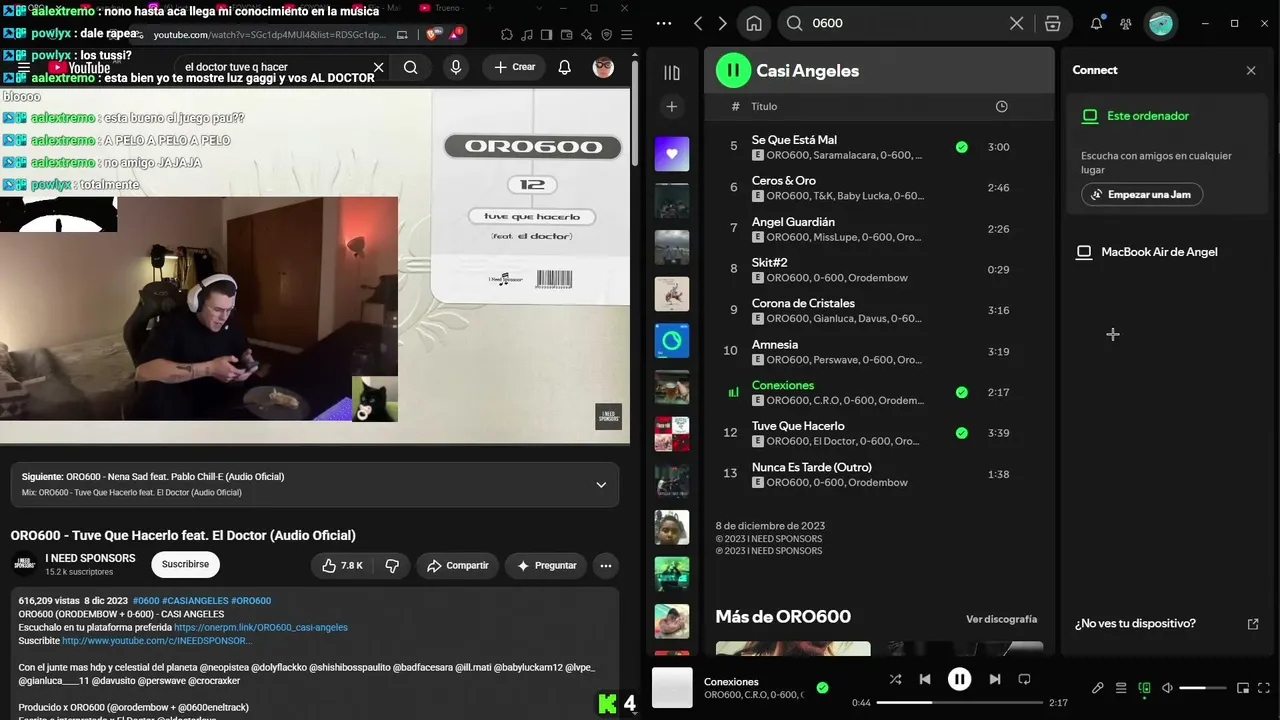Open YouTube notifications bell

[565, 67]
